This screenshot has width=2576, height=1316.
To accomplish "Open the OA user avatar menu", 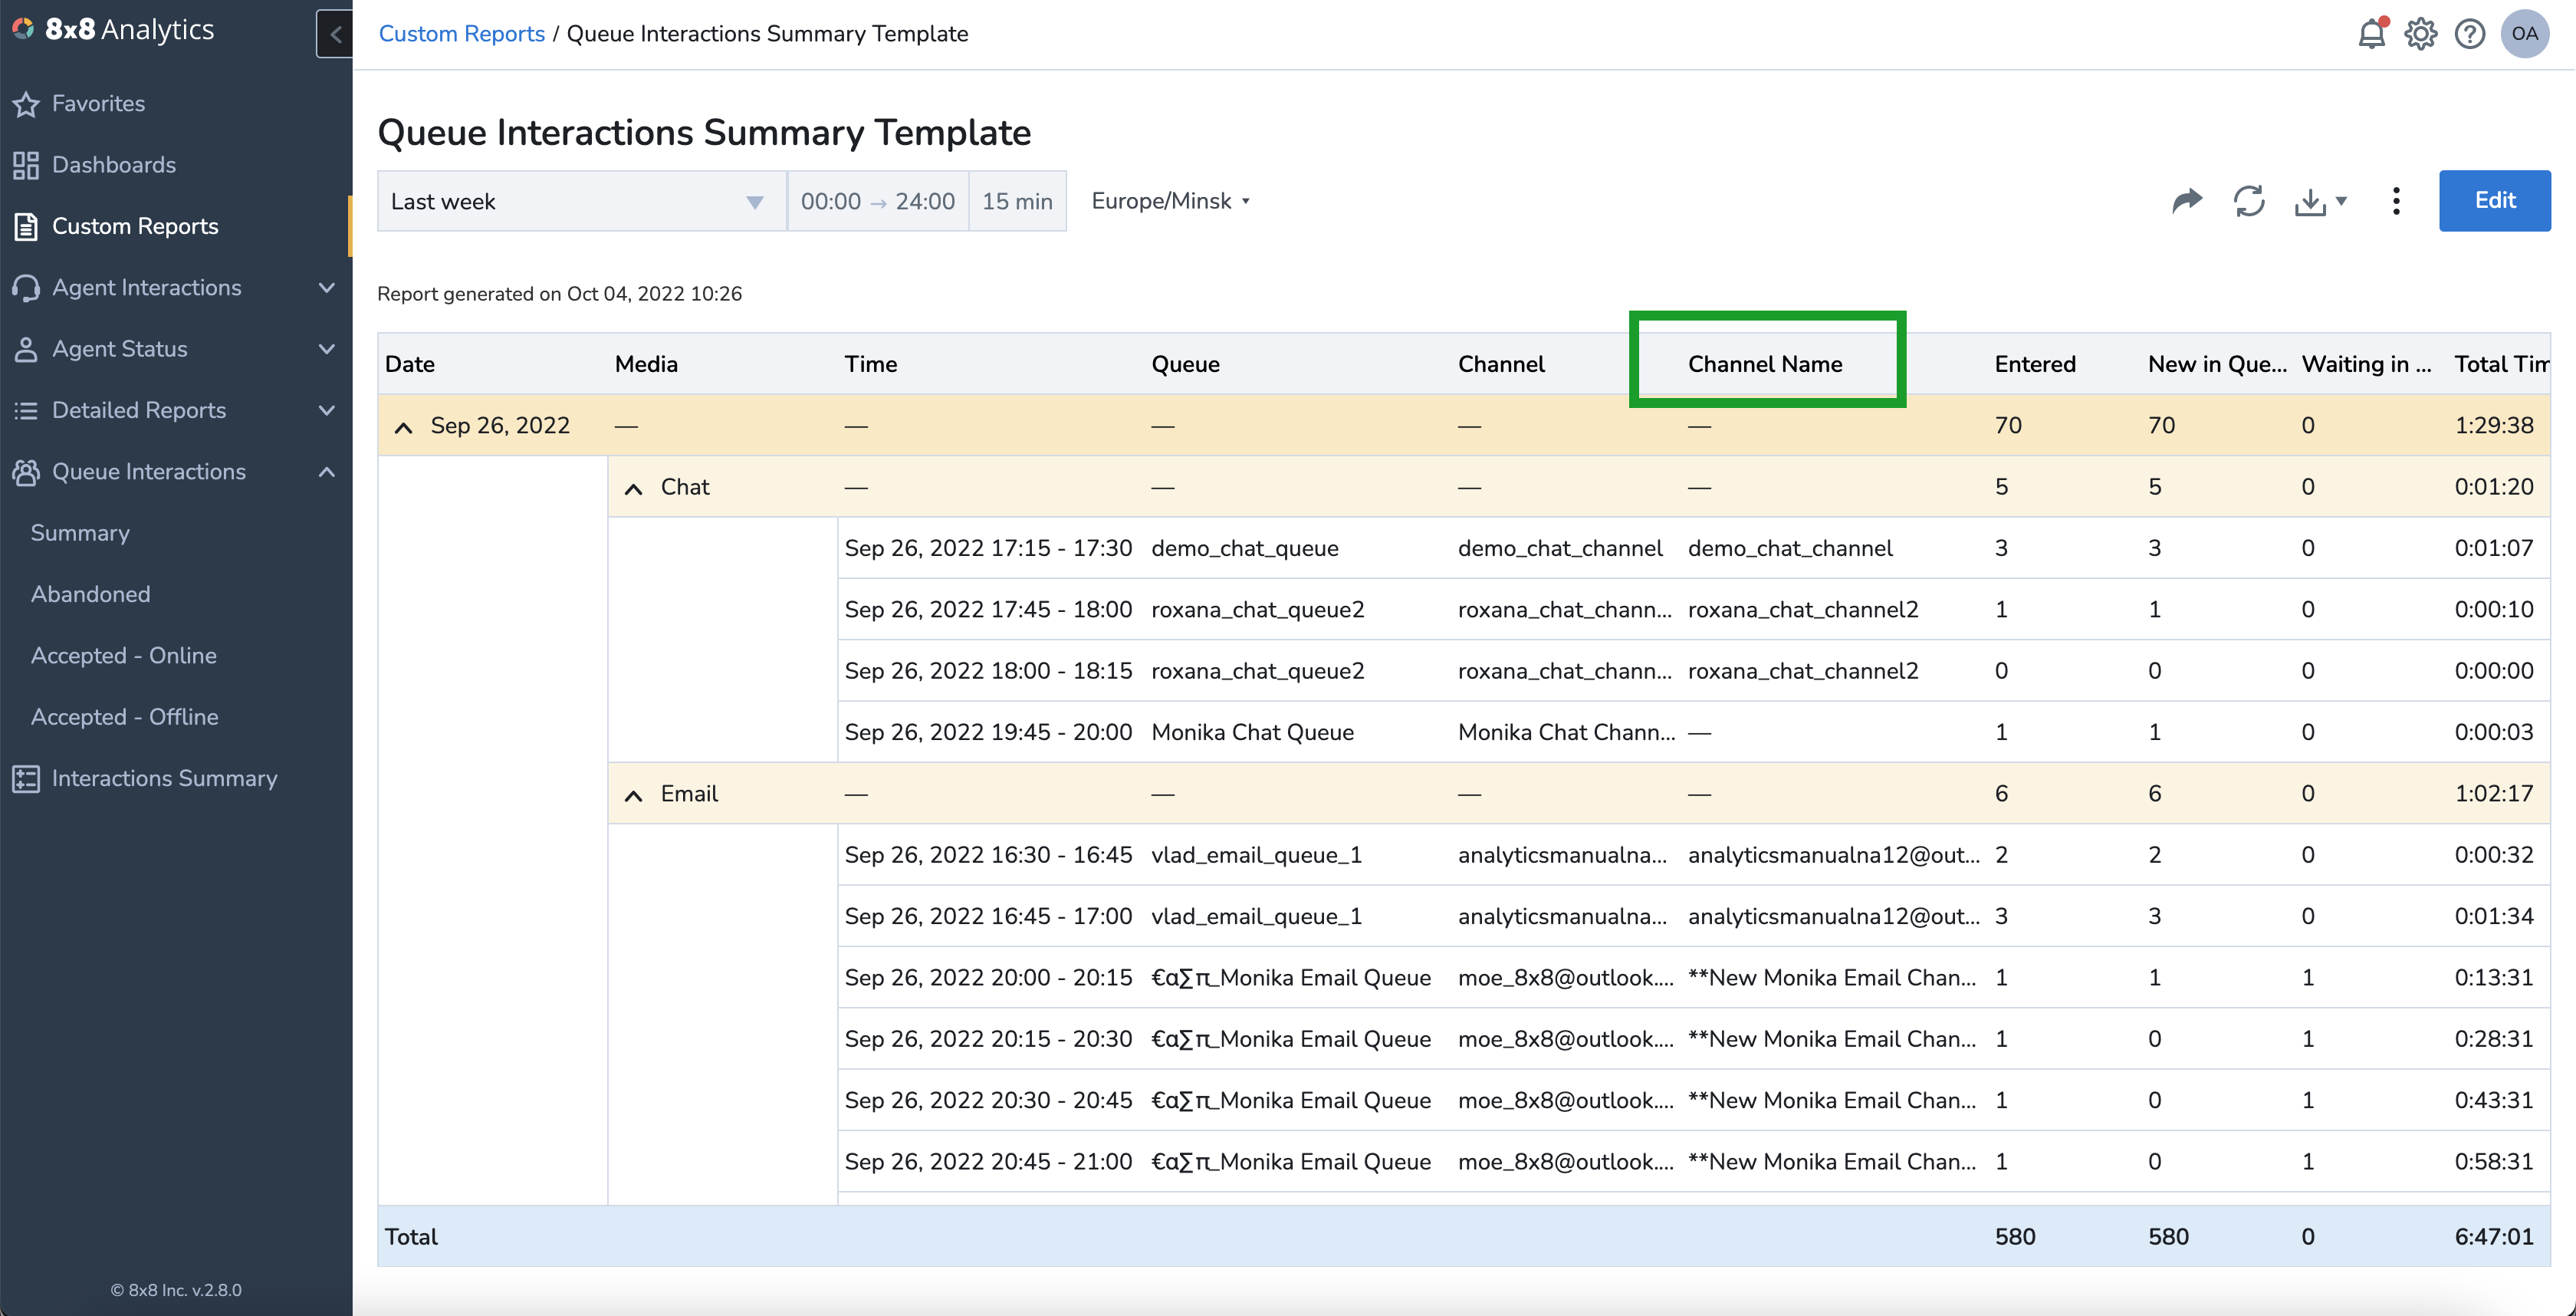I will (x=2524, y=34).
